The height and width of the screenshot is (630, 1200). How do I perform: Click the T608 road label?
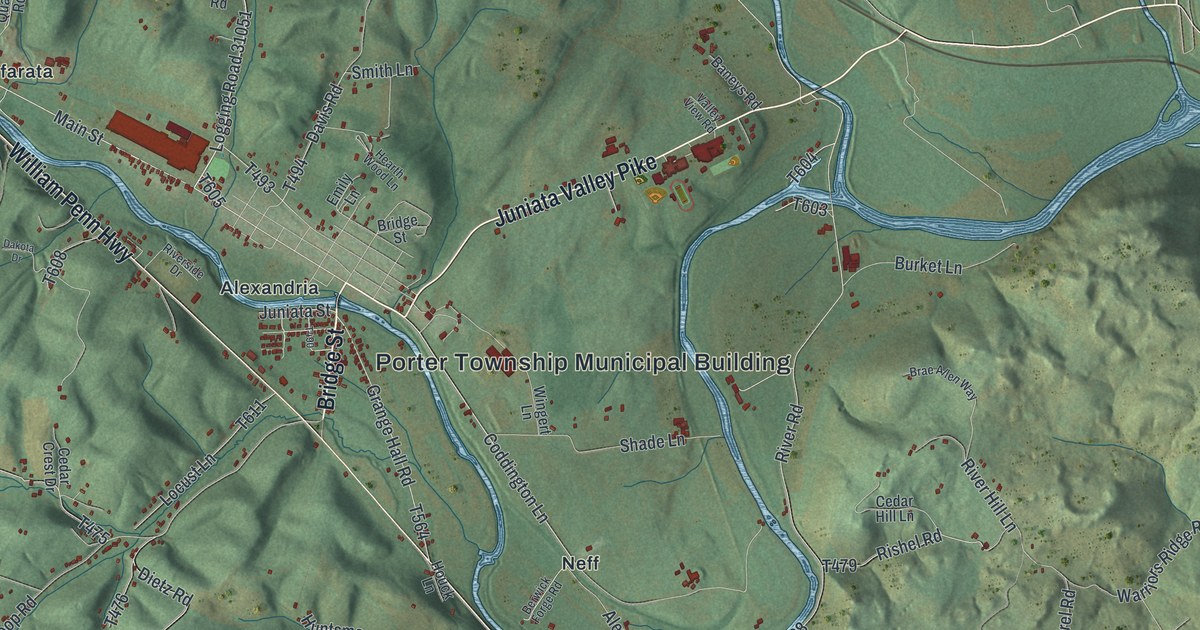coord(56,266)
